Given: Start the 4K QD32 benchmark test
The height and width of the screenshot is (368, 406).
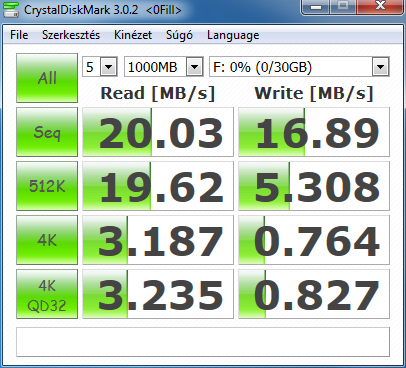Looking at the screenshot, I should click(x=47, y=294).
